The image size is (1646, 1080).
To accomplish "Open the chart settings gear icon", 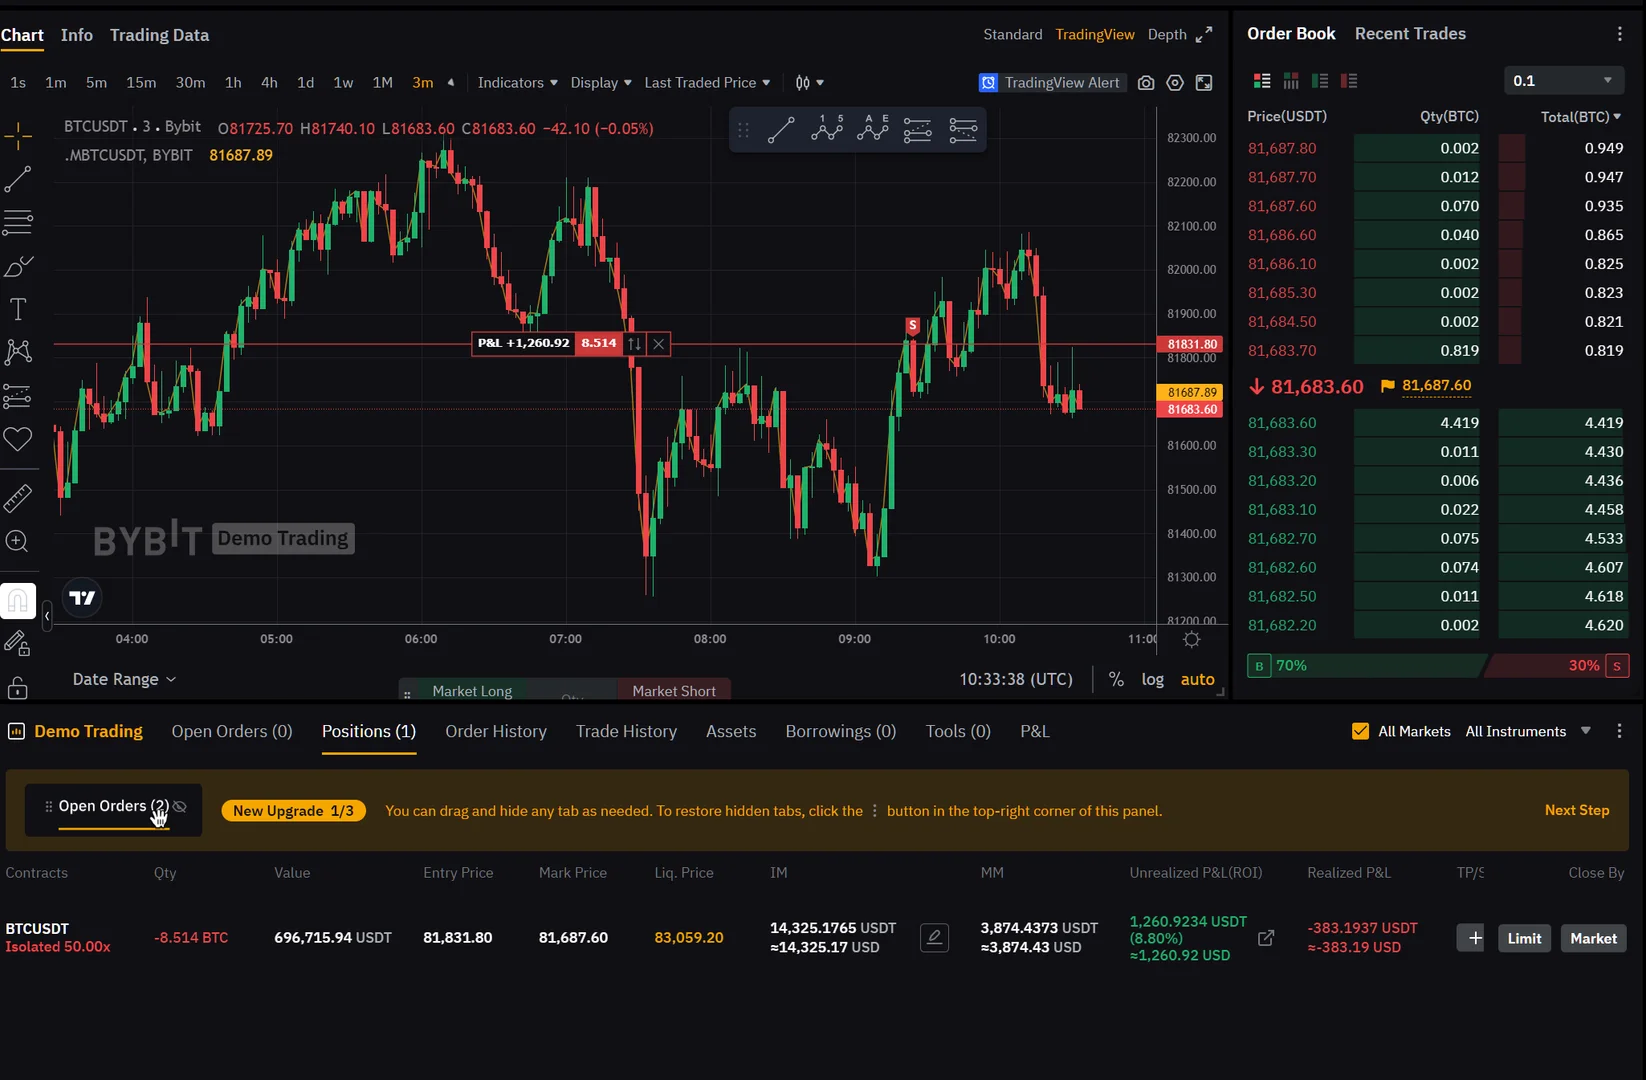I will pos(1175,83).
